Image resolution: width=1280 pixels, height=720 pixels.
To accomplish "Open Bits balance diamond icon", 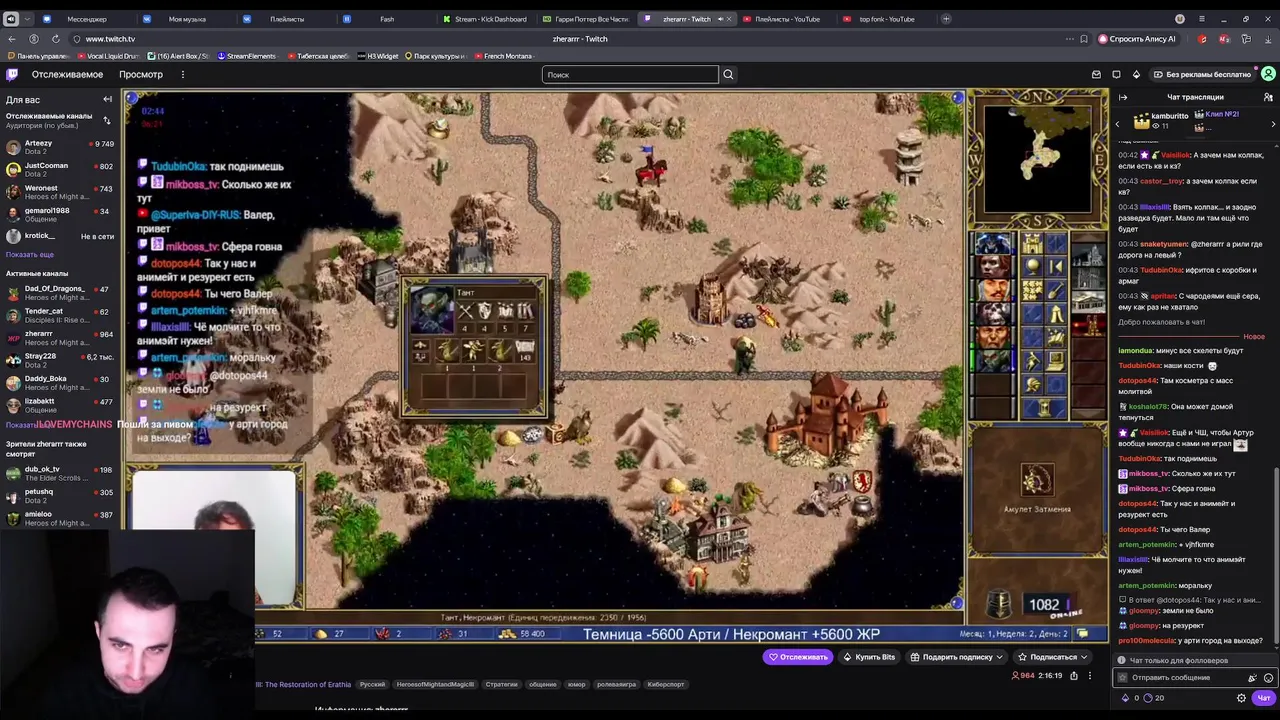I will click(x=1123, y=698).
